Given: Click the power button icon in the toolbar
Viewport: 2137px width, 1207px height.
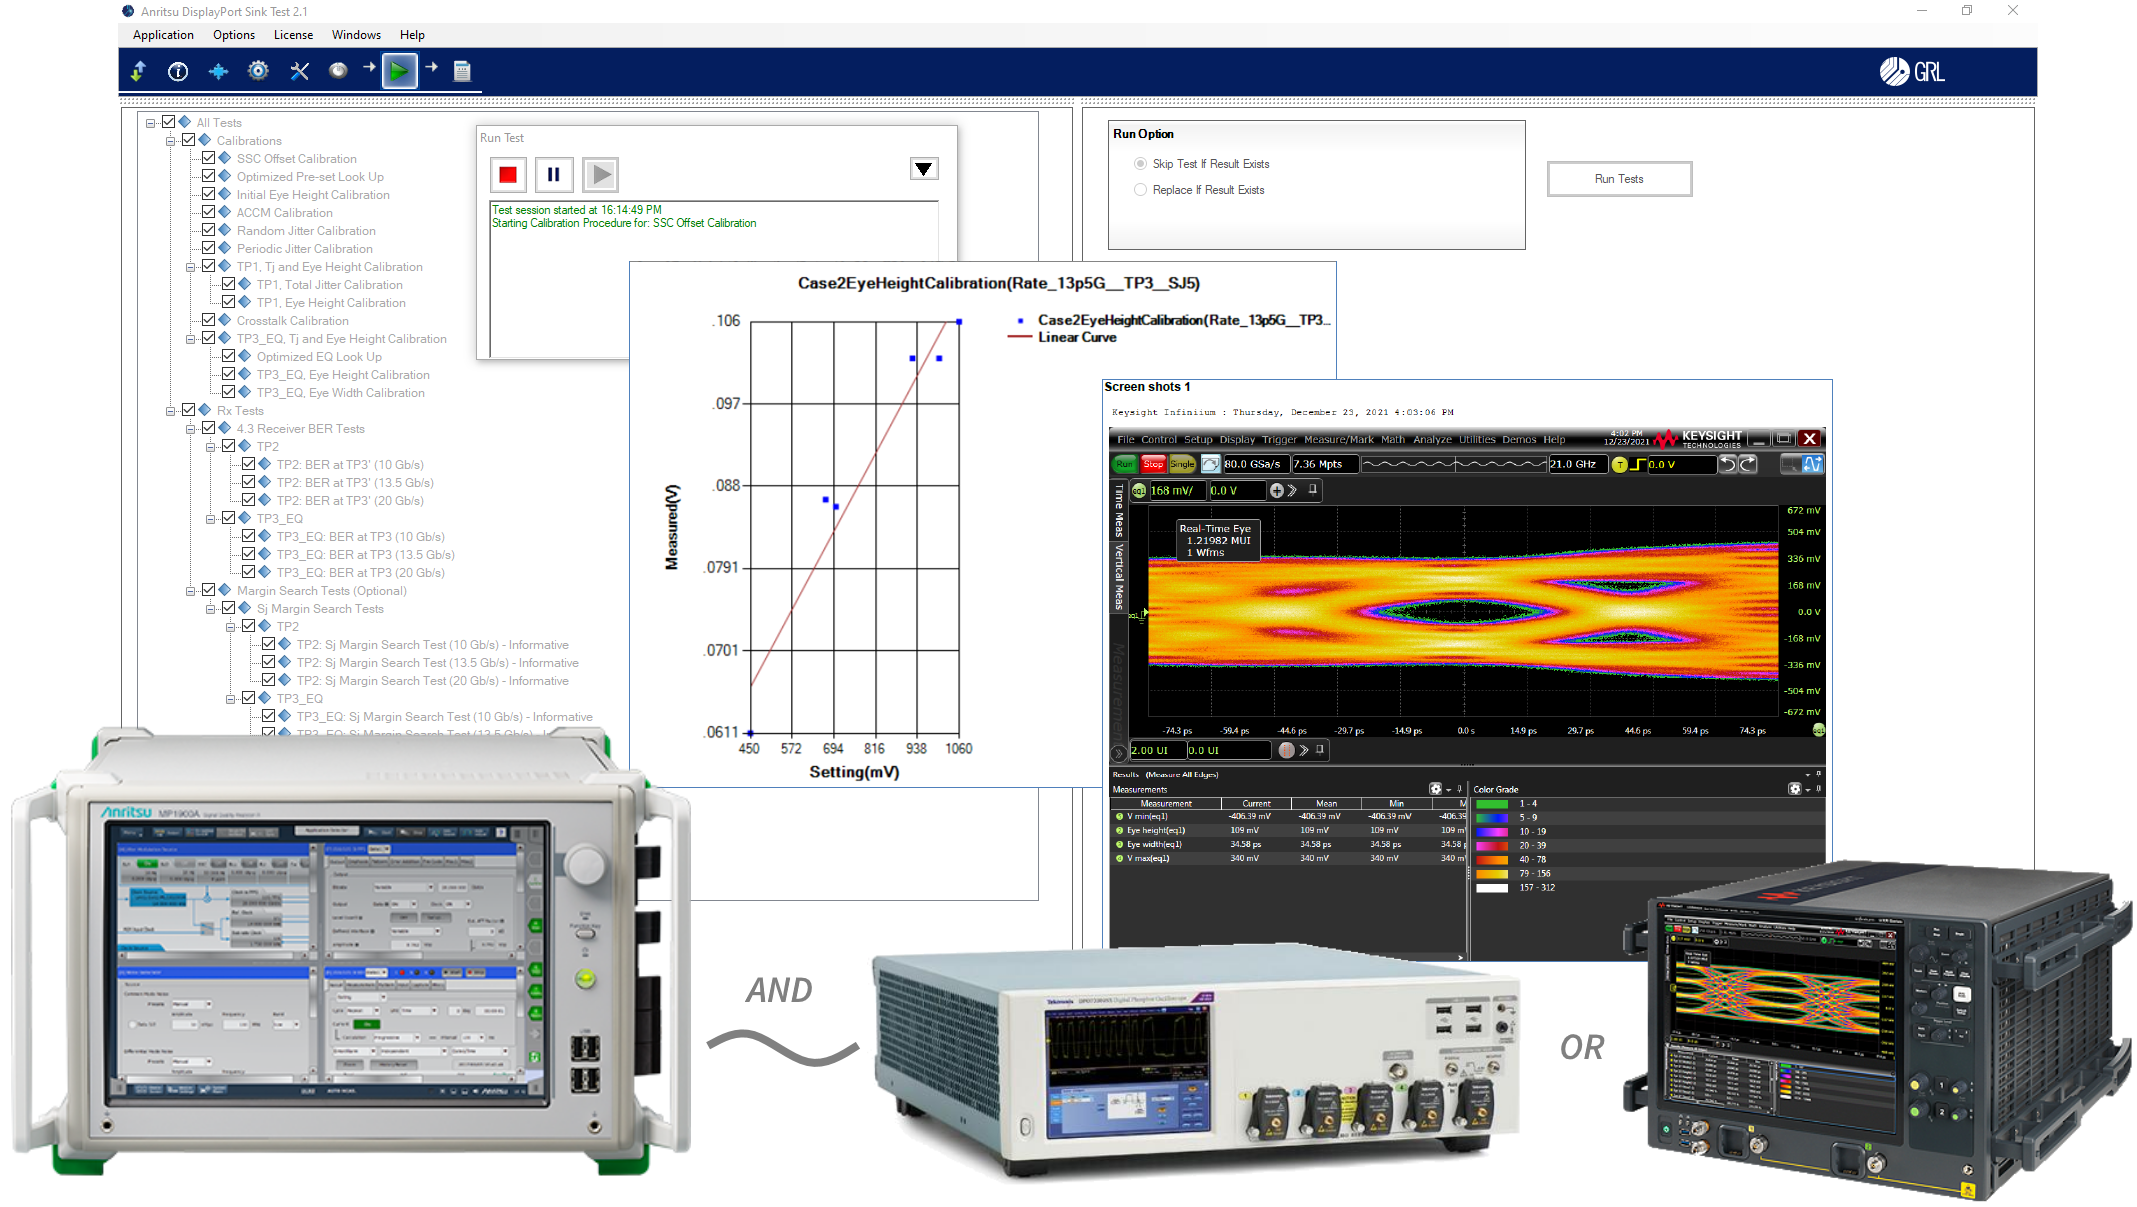Looking at the screenshot, I should (338, 71).
